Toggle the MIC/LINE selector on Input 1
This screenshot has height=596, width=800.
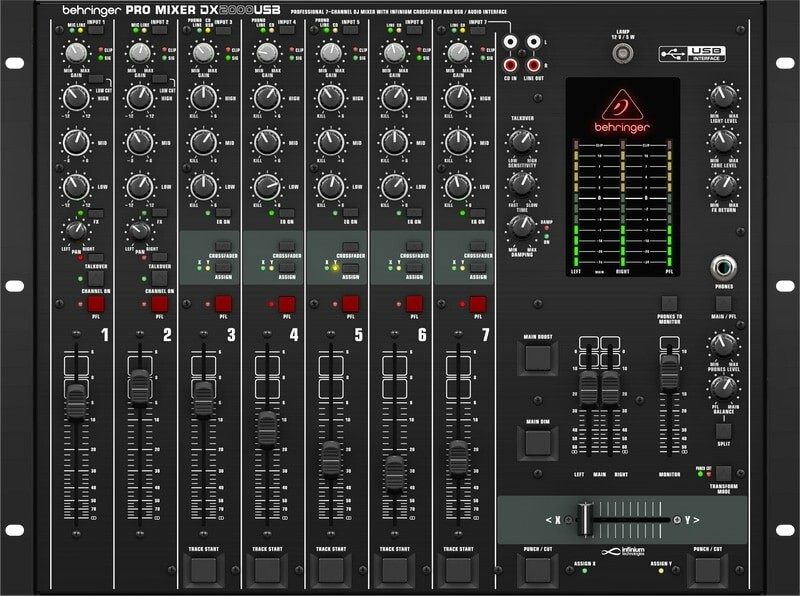[x=95, y=30]
